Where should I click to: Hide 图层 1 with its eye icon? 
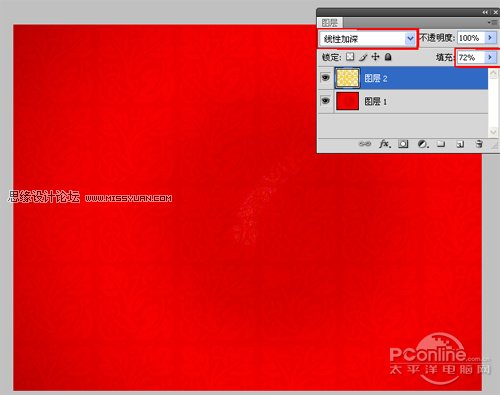(325, 101)
